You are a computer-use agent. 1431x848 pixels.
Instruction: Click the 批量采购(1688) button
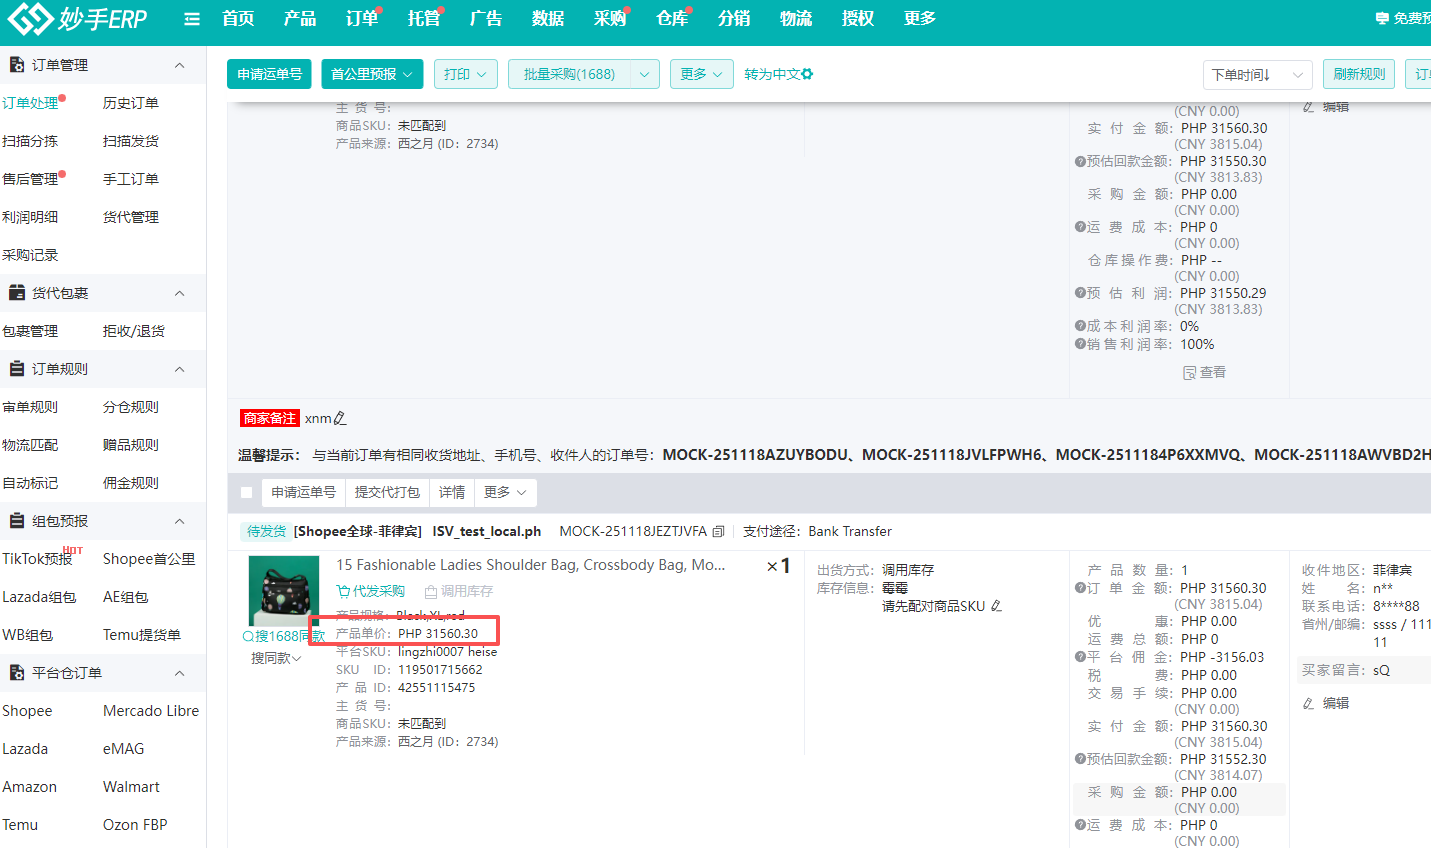point(569,74)
